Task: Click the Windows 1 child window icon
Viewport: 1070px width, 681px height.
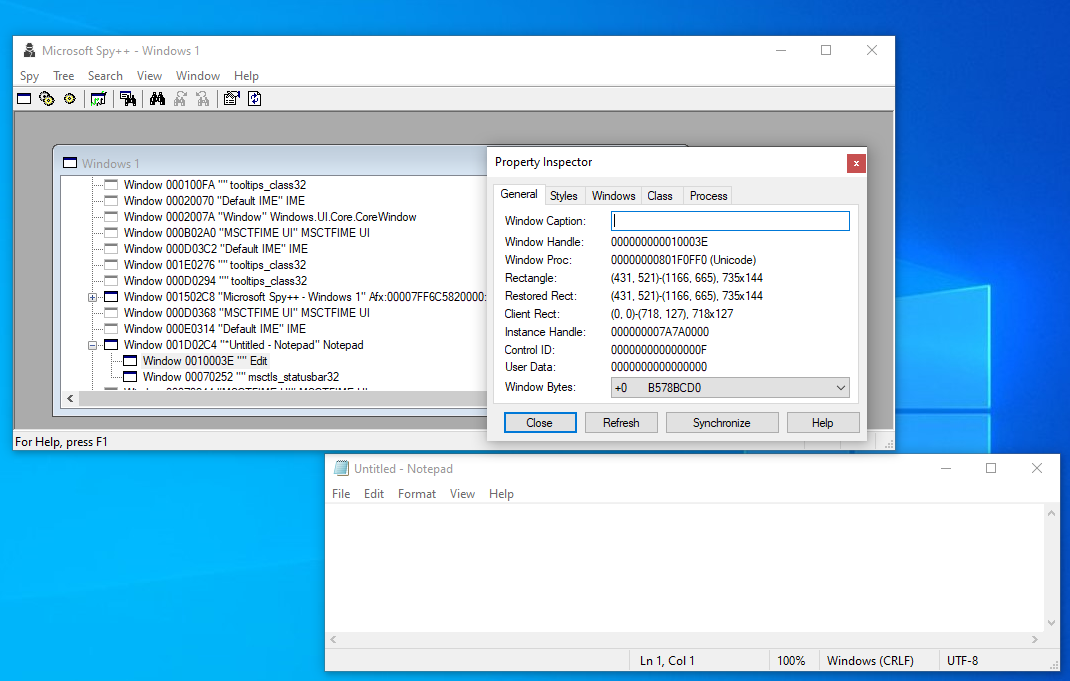Action: [70, 163]
